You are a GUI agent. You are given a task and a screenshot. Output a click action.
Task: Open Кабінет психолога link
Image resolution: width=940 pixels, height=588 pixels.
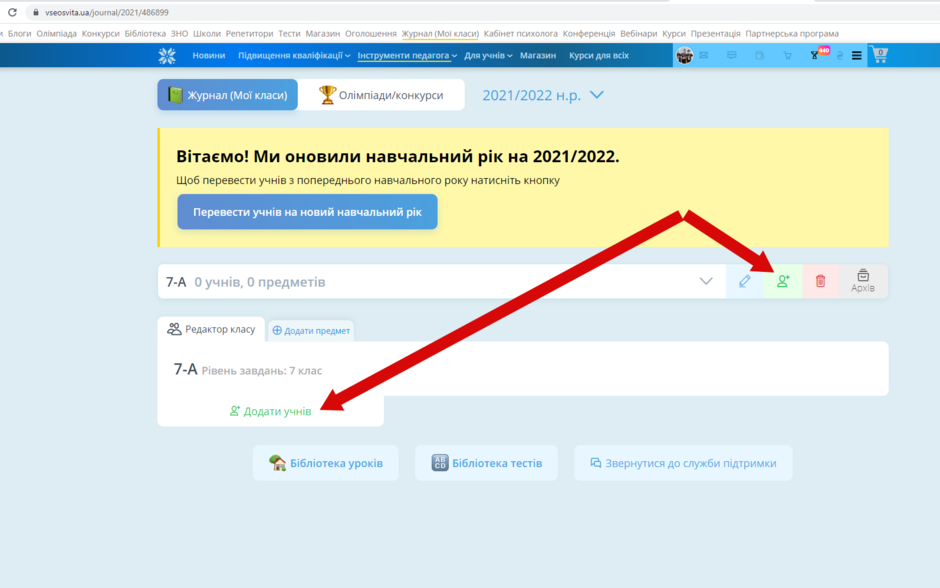click(x=520, y=34)
